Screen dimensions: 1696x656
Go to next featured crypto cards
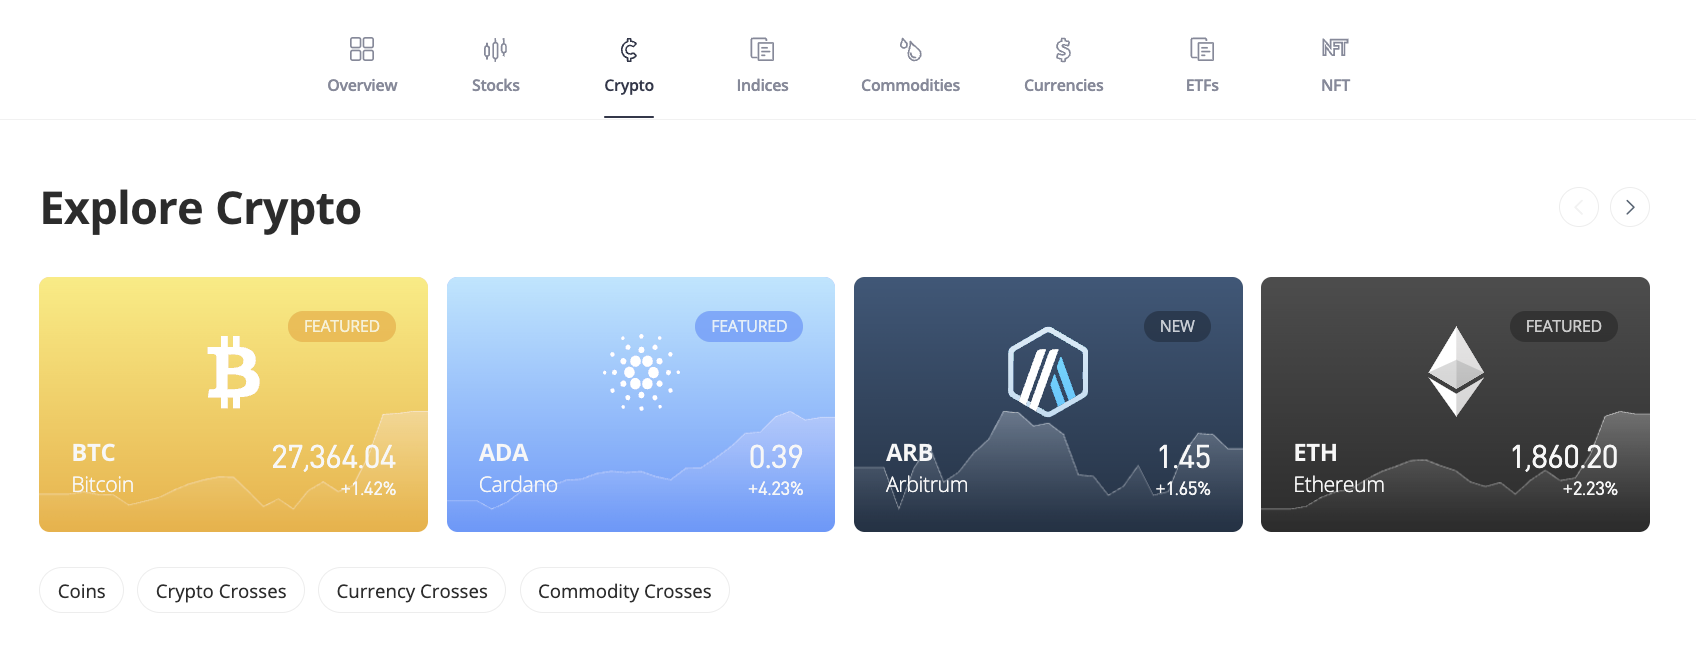click(x=1630, y=207)
